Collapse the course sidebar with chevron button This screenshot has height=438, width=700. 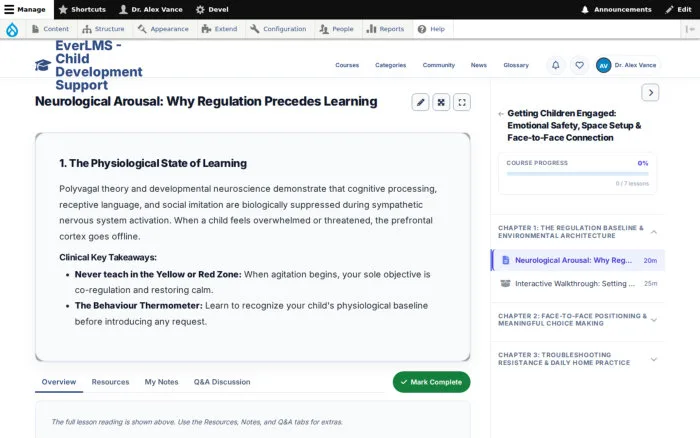pos(650,92)
